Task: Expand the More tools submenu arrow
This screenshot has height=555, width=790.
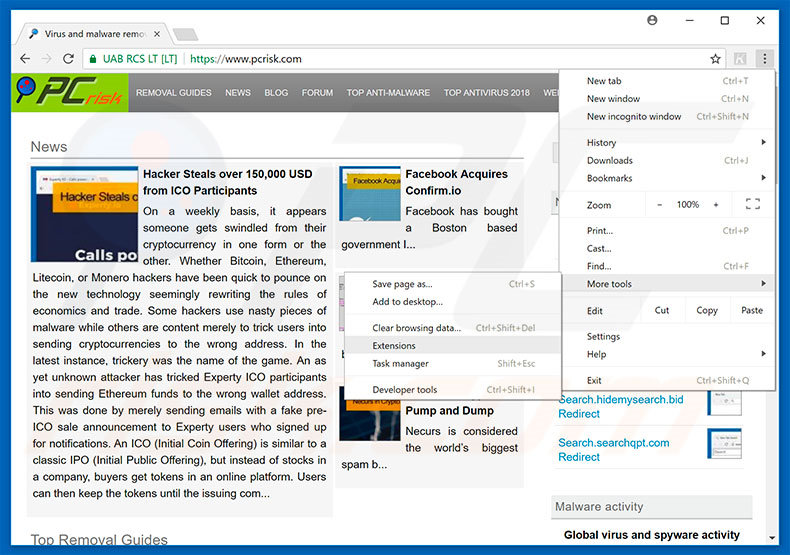Action: (763, 284)
